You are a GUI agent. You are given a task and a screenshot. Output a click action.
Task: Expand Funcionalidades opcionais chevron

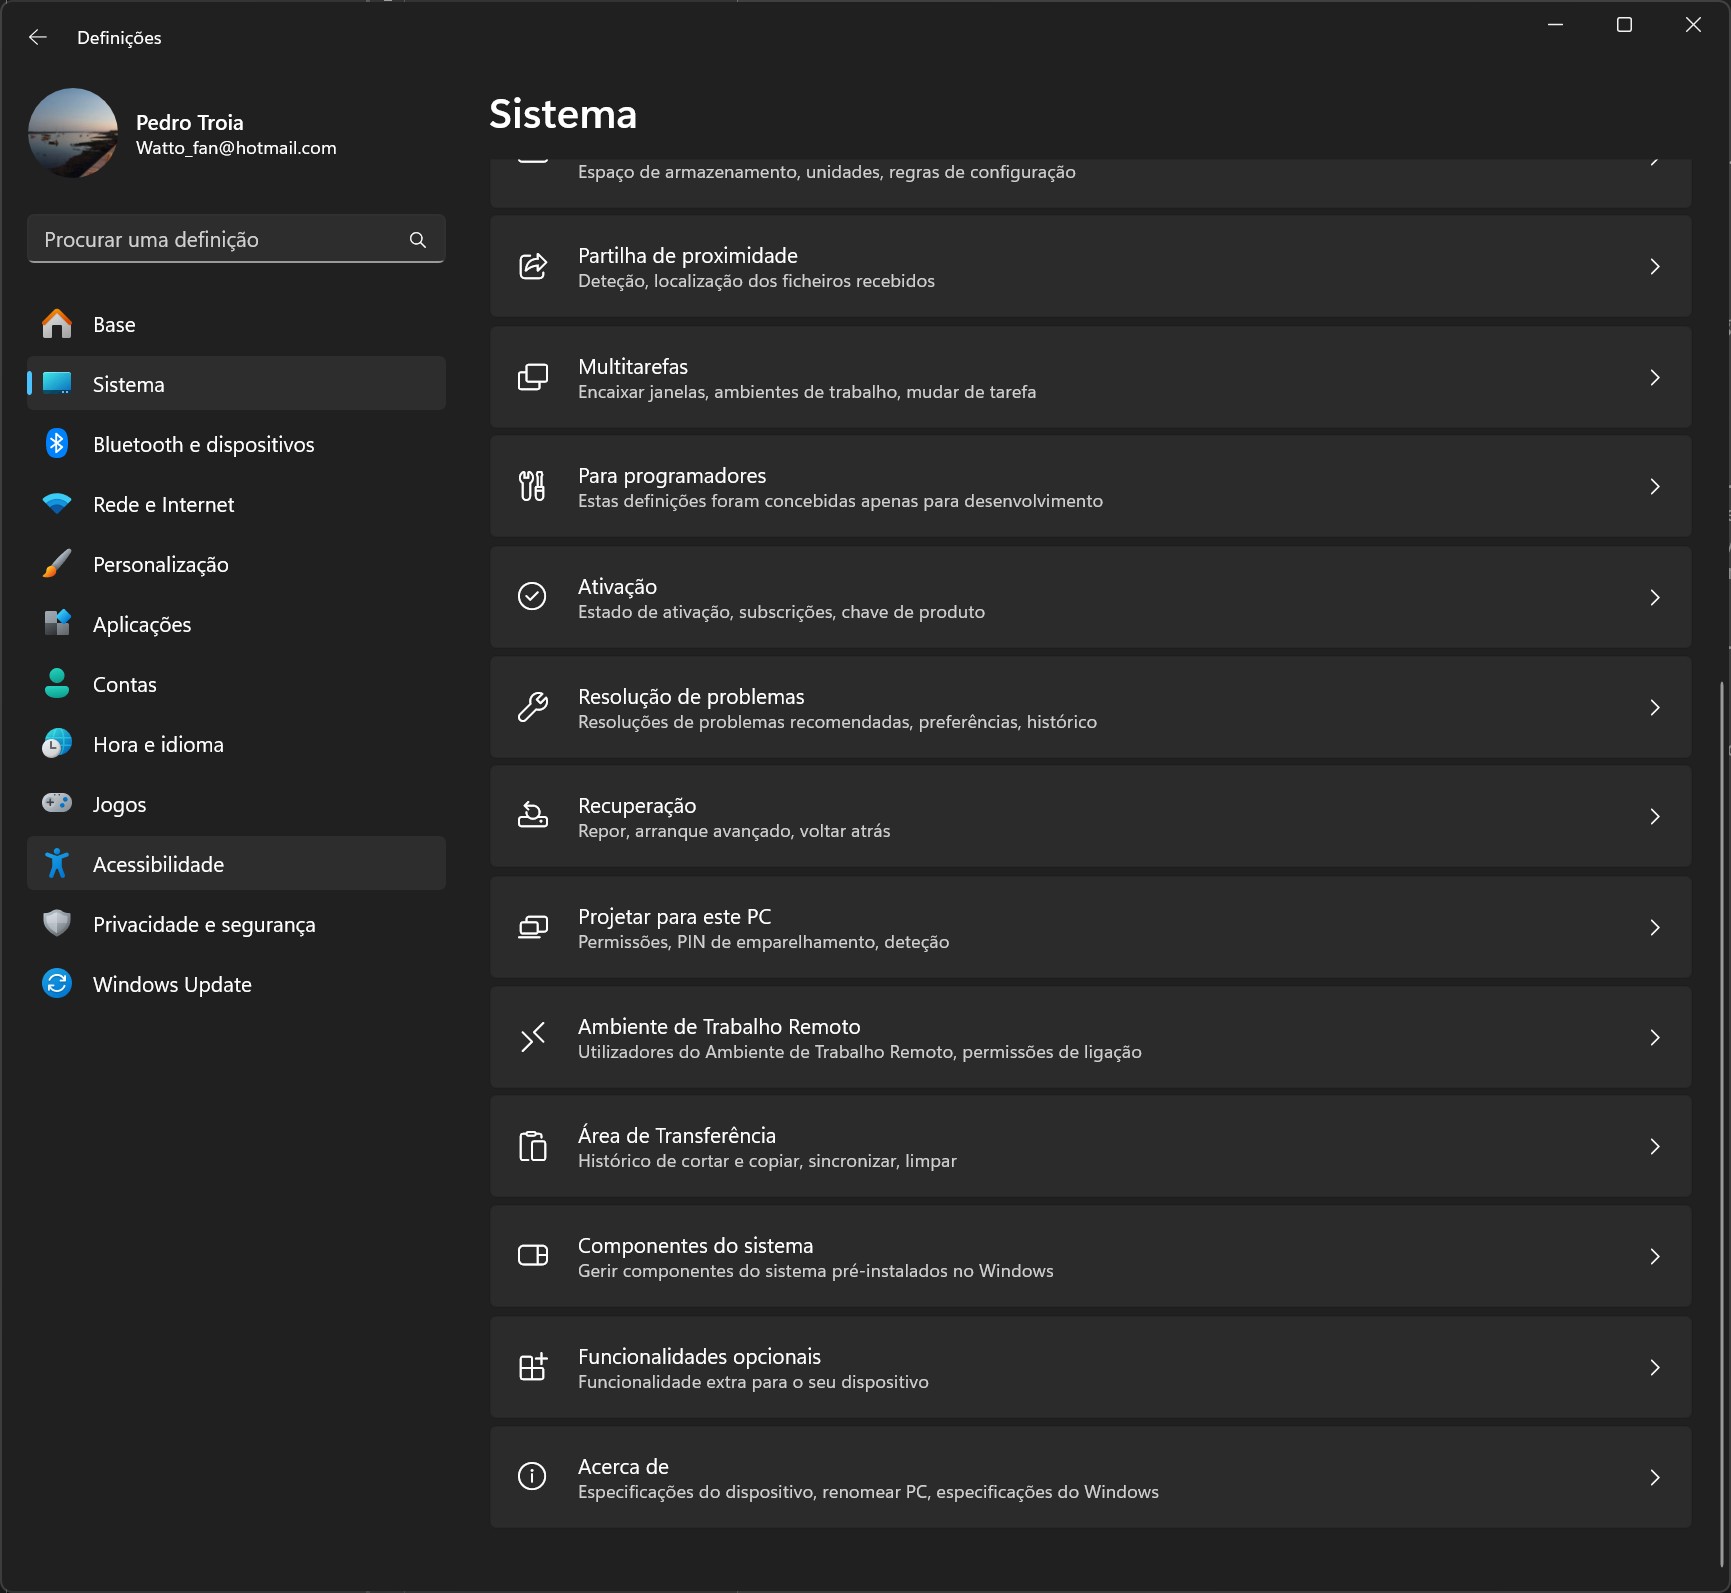tap(1654, 1367)
